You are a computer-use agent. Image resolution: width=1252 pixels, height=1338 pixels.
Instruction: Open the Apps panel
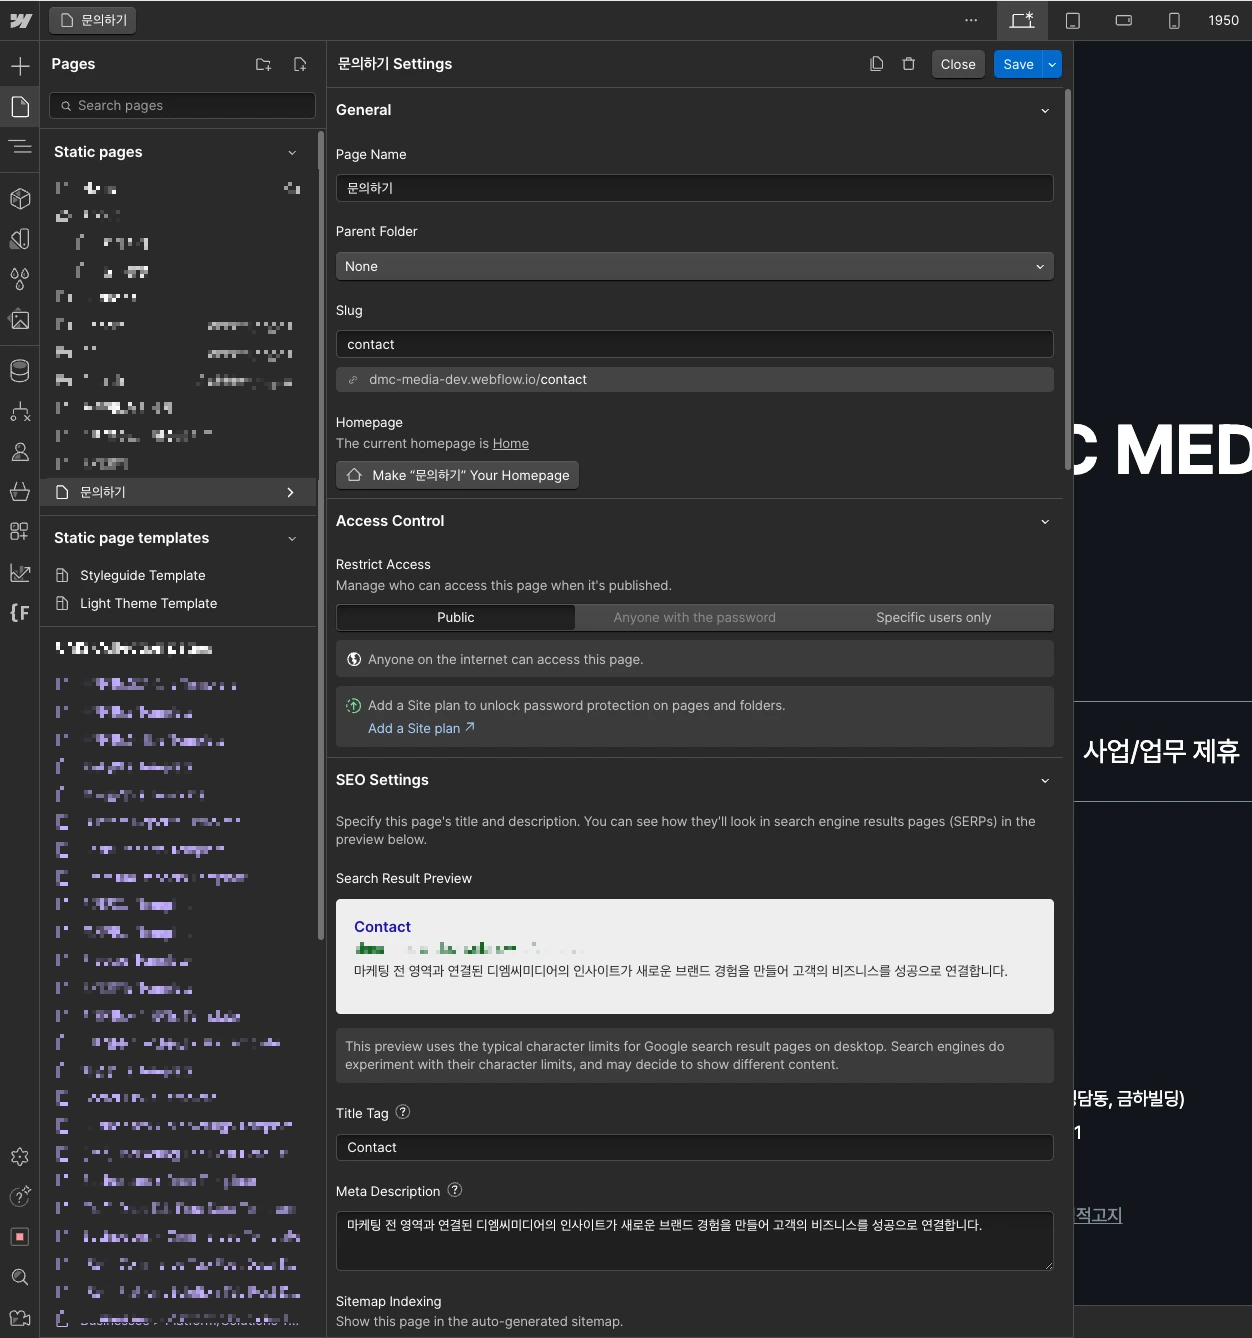[20, 531]
